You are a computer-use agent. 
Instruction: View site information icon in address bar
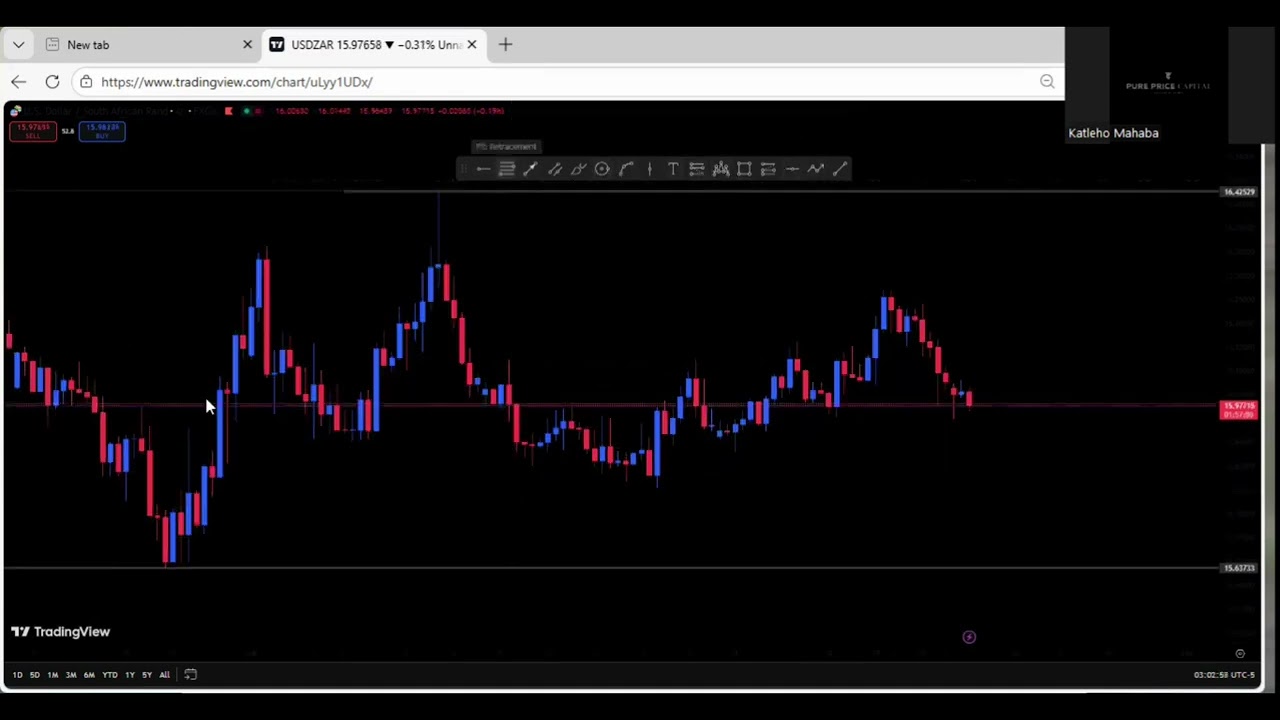86,82
